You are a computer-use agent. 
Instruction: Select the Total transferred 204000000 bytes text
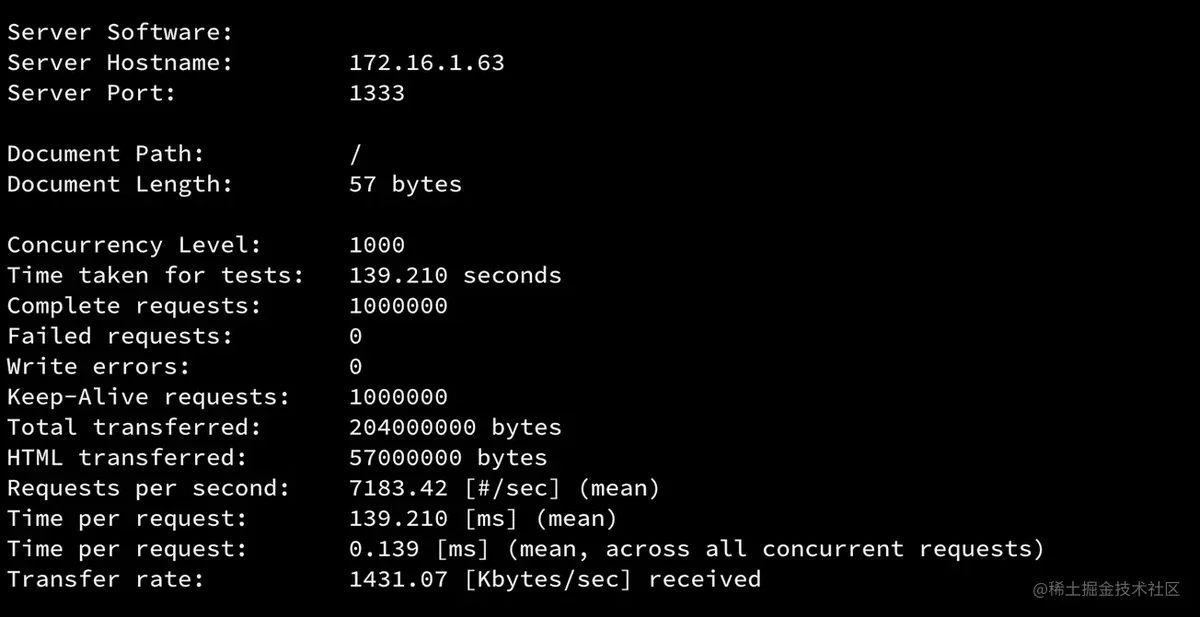455,428
